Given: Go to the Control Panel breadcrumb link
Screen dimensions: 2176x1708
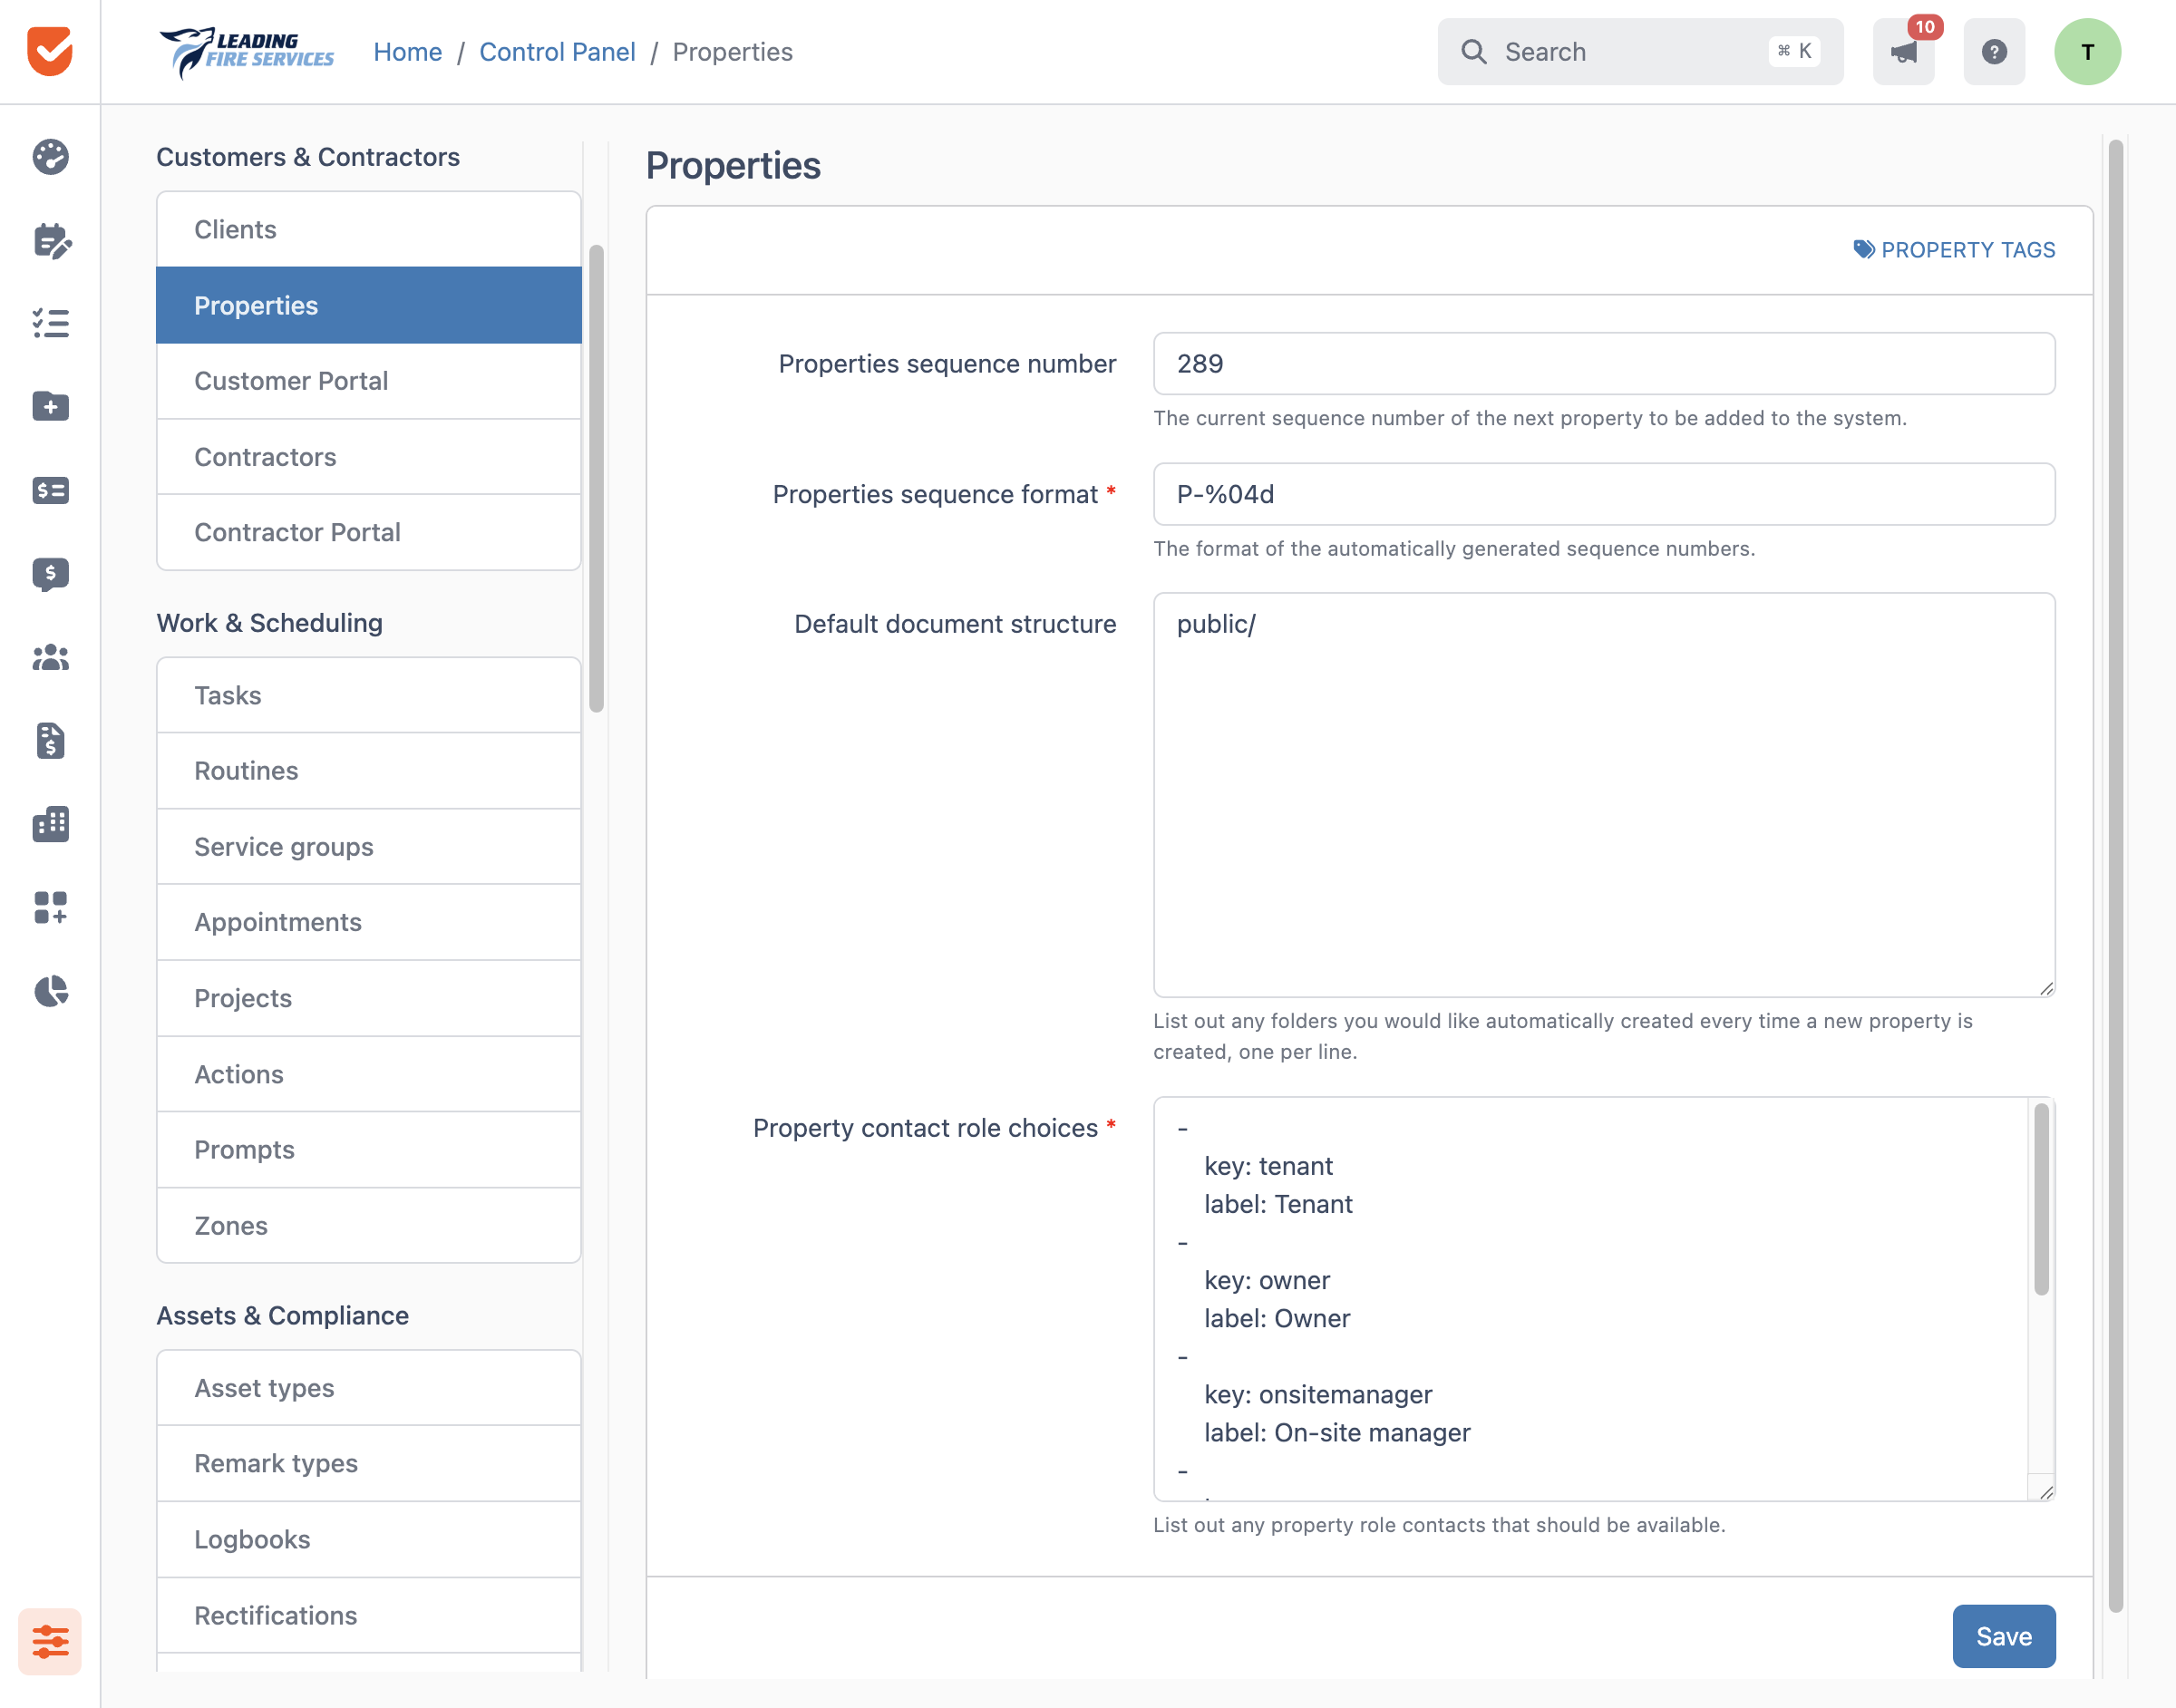Looking at the screenshot, I should 557,52.
